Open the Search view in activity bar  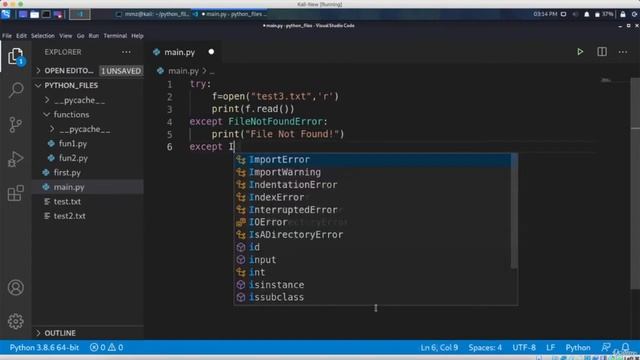16,90
